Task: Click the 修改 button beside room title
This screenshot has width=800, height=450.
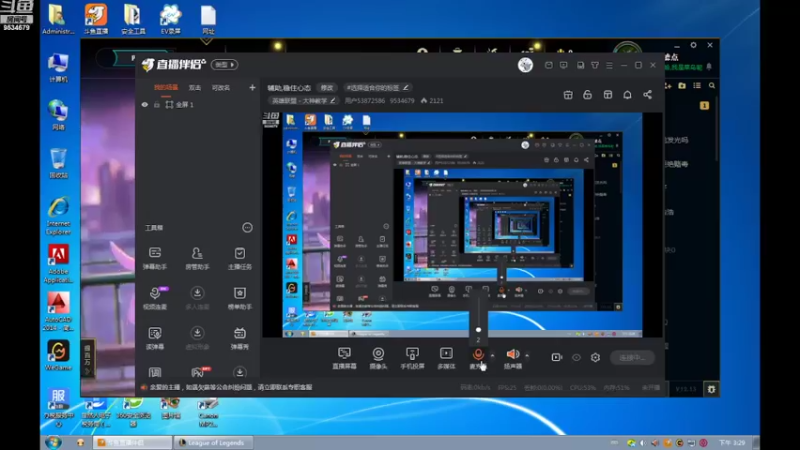Action: (327, 88)
